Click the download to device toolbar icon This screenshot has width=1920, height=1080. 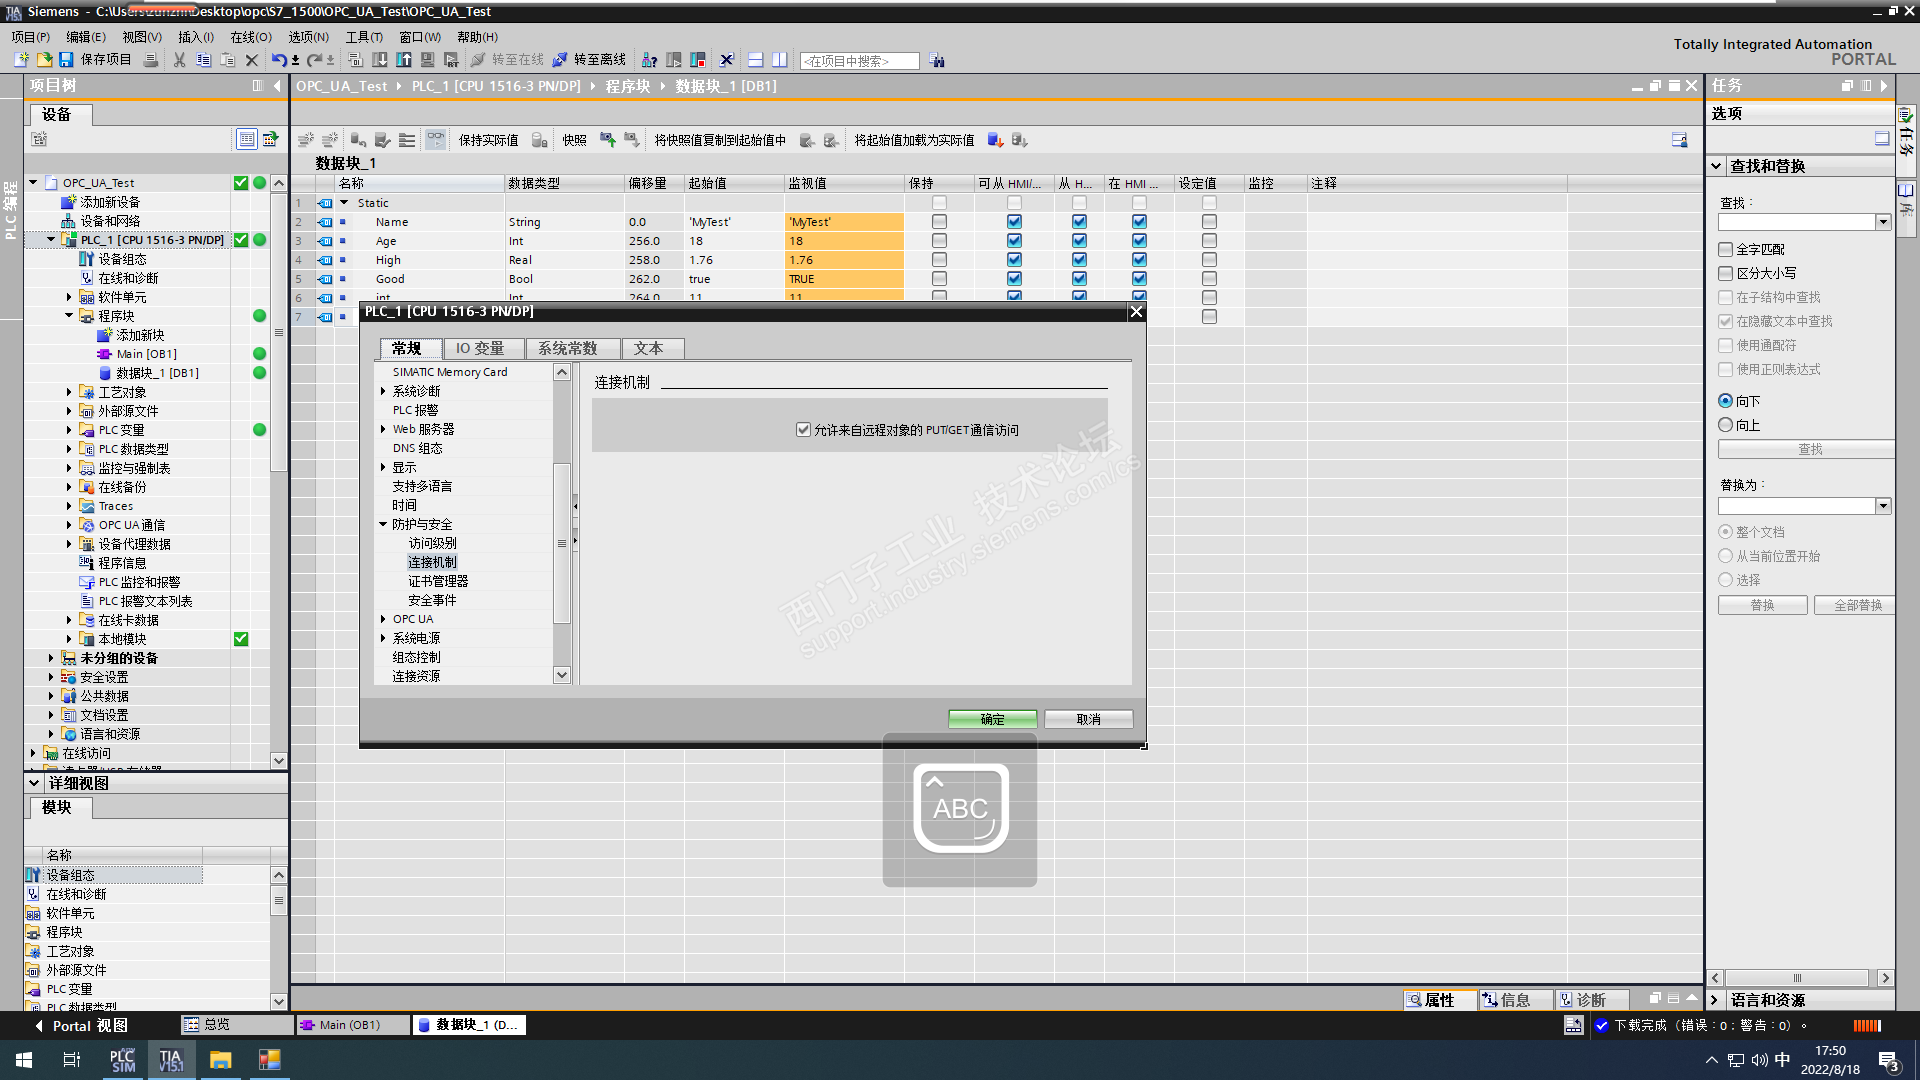(380, 60)
